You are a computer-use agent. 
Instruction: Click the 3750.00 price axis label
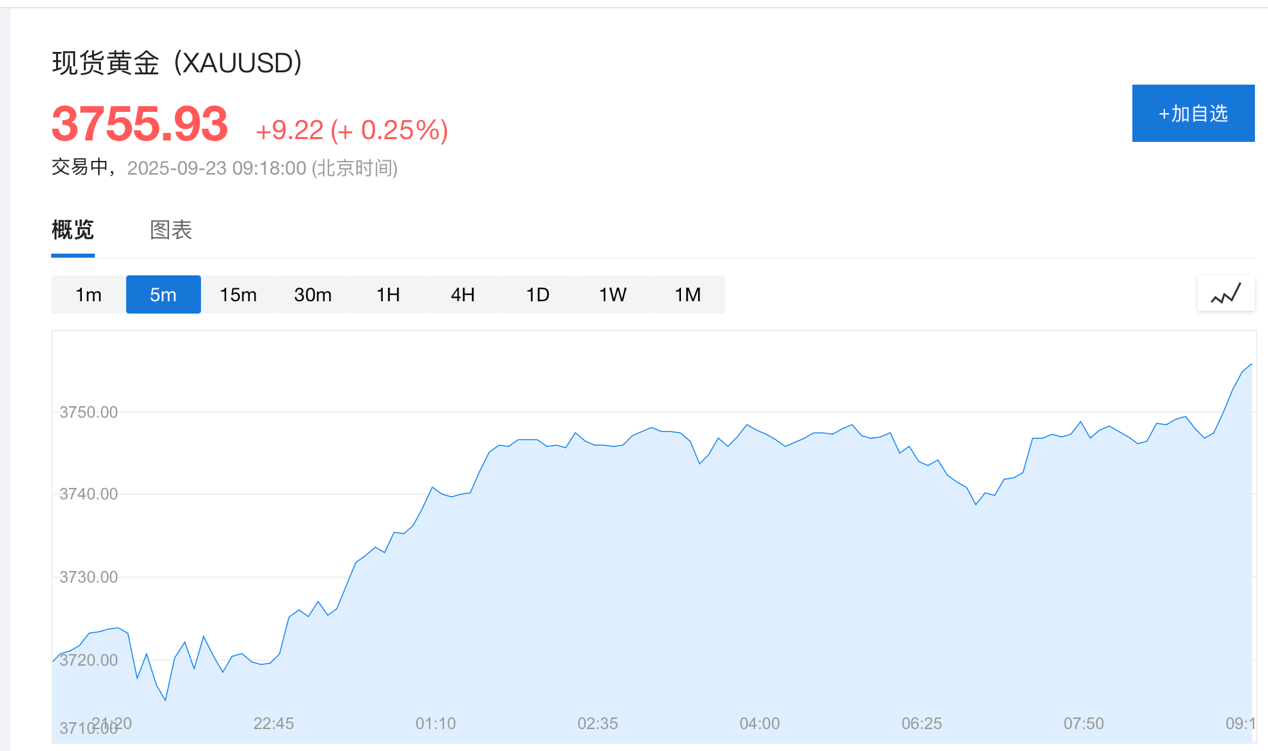click(x=89, y=412)
